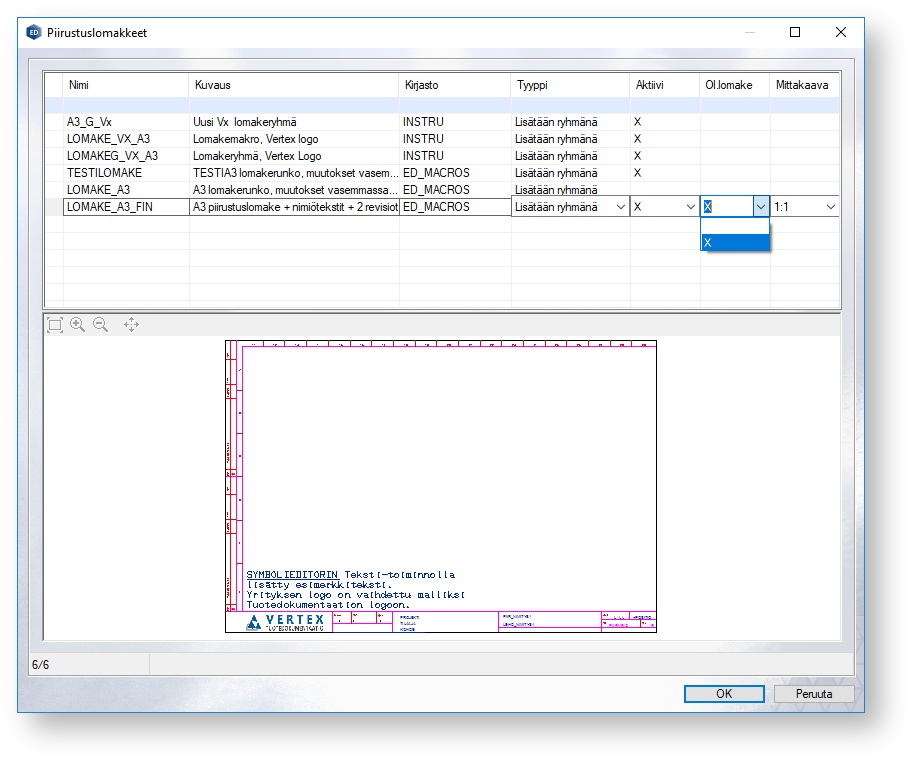
Task: Expand the Tyyppi dropdown for LOMAKE_A3_FIN
Action: 620,207
